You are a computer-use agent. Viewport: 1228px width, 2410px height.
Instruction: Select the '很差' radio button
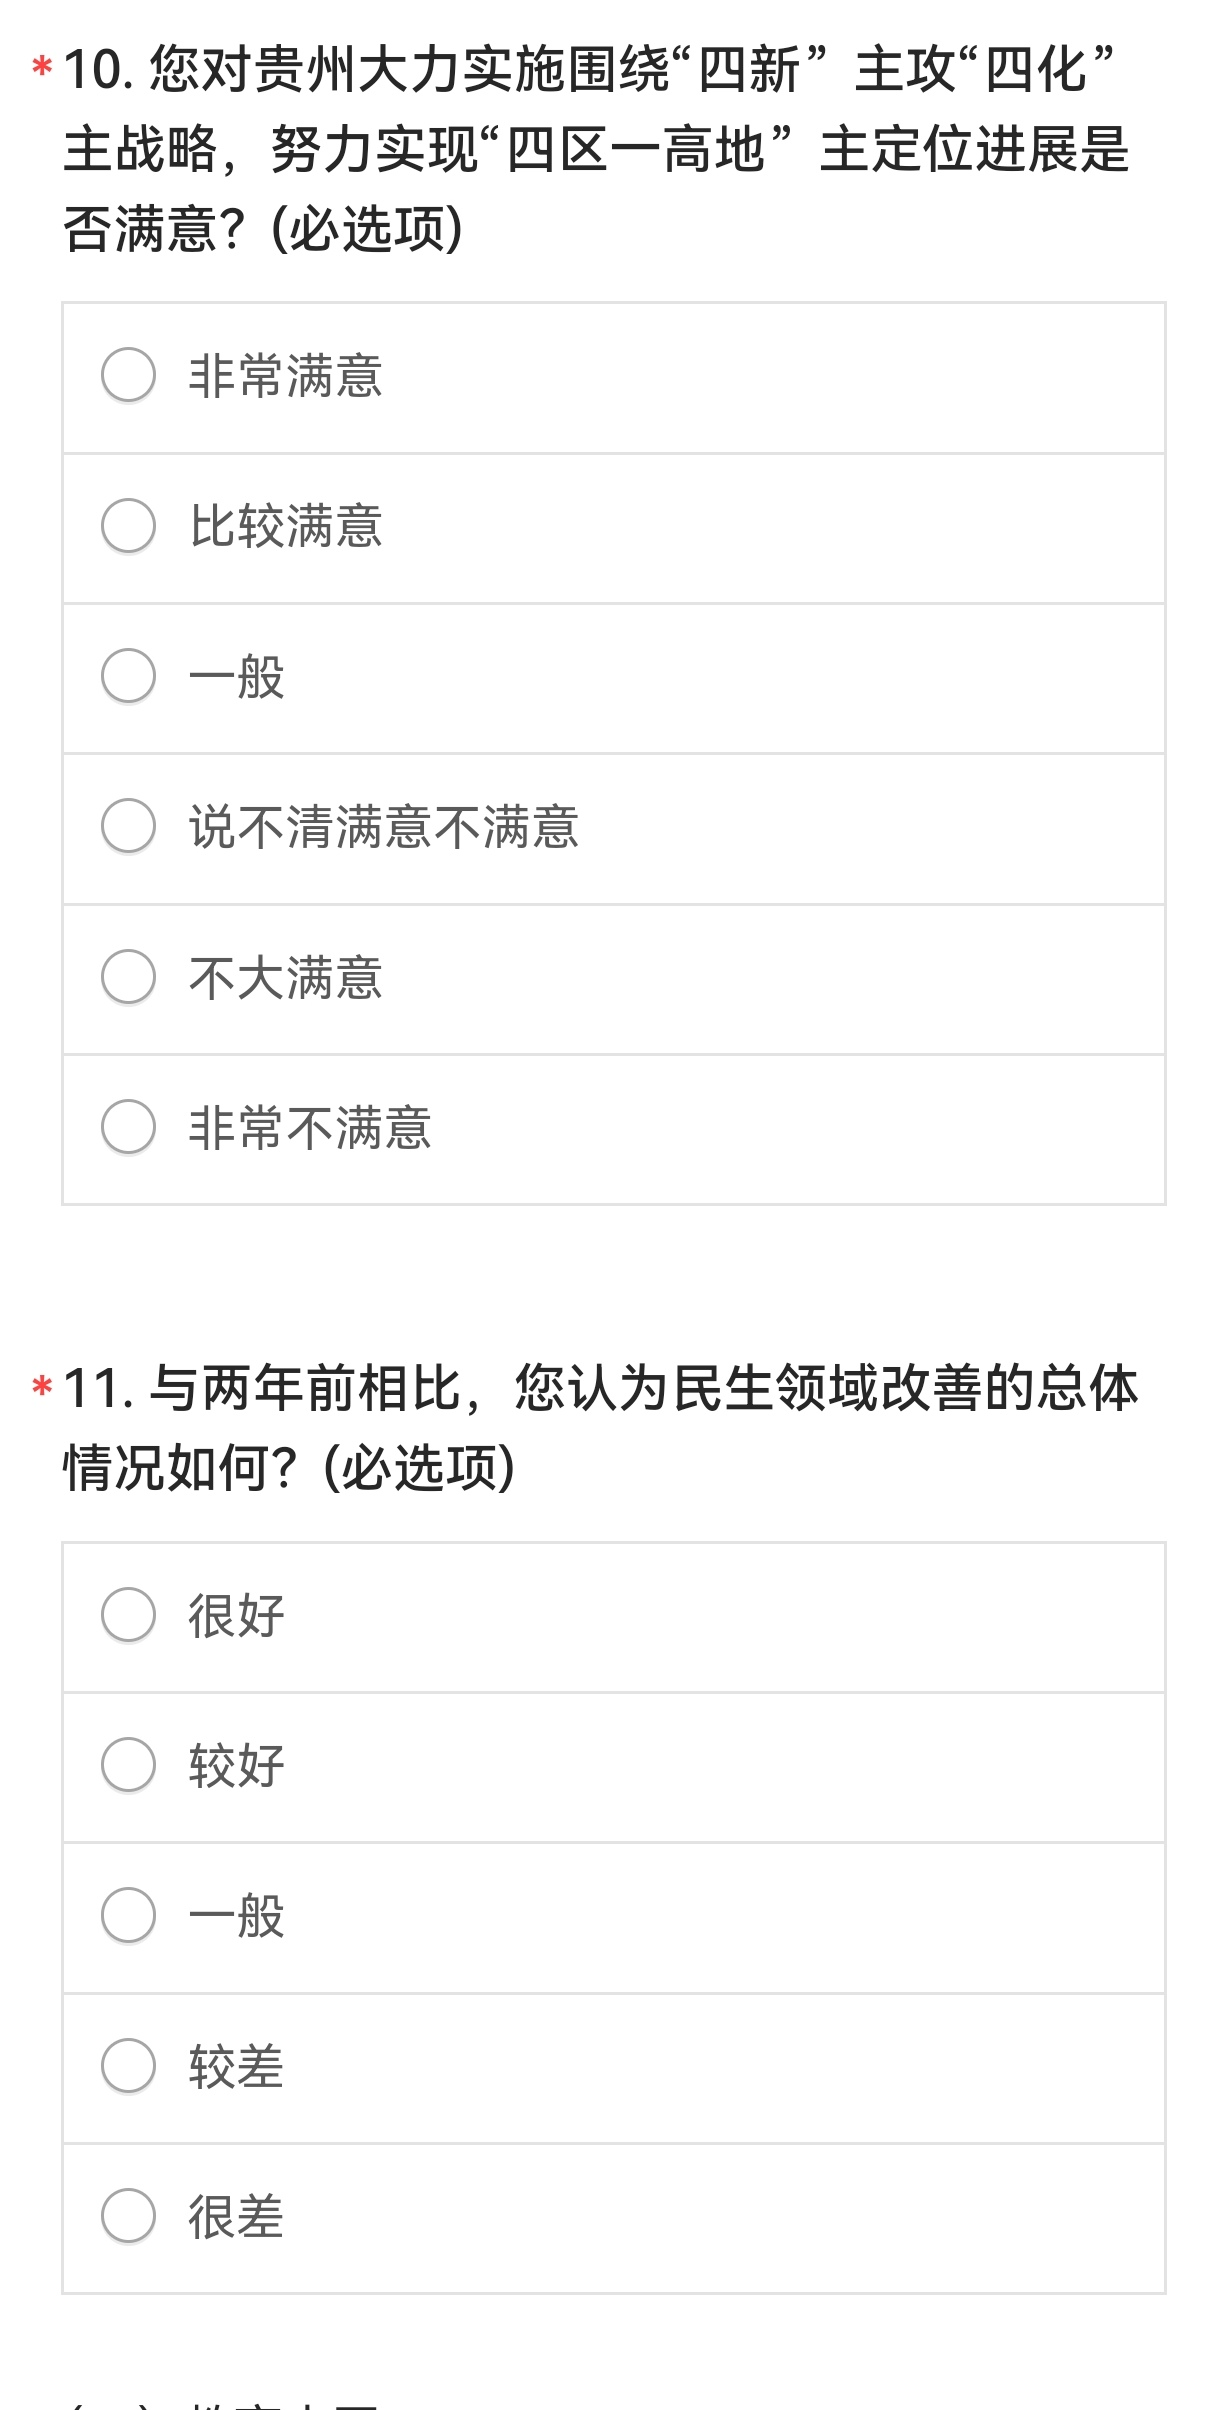pos(128,2216)
